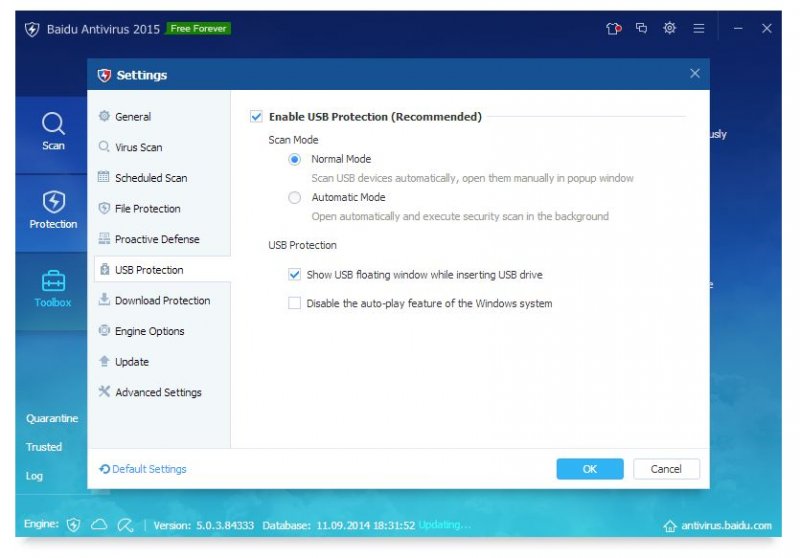The height and width of the screenshot is (558, 800).
Task: Click the home icon beside antivirus.baidu.com
Action: (x=670, y=525)
